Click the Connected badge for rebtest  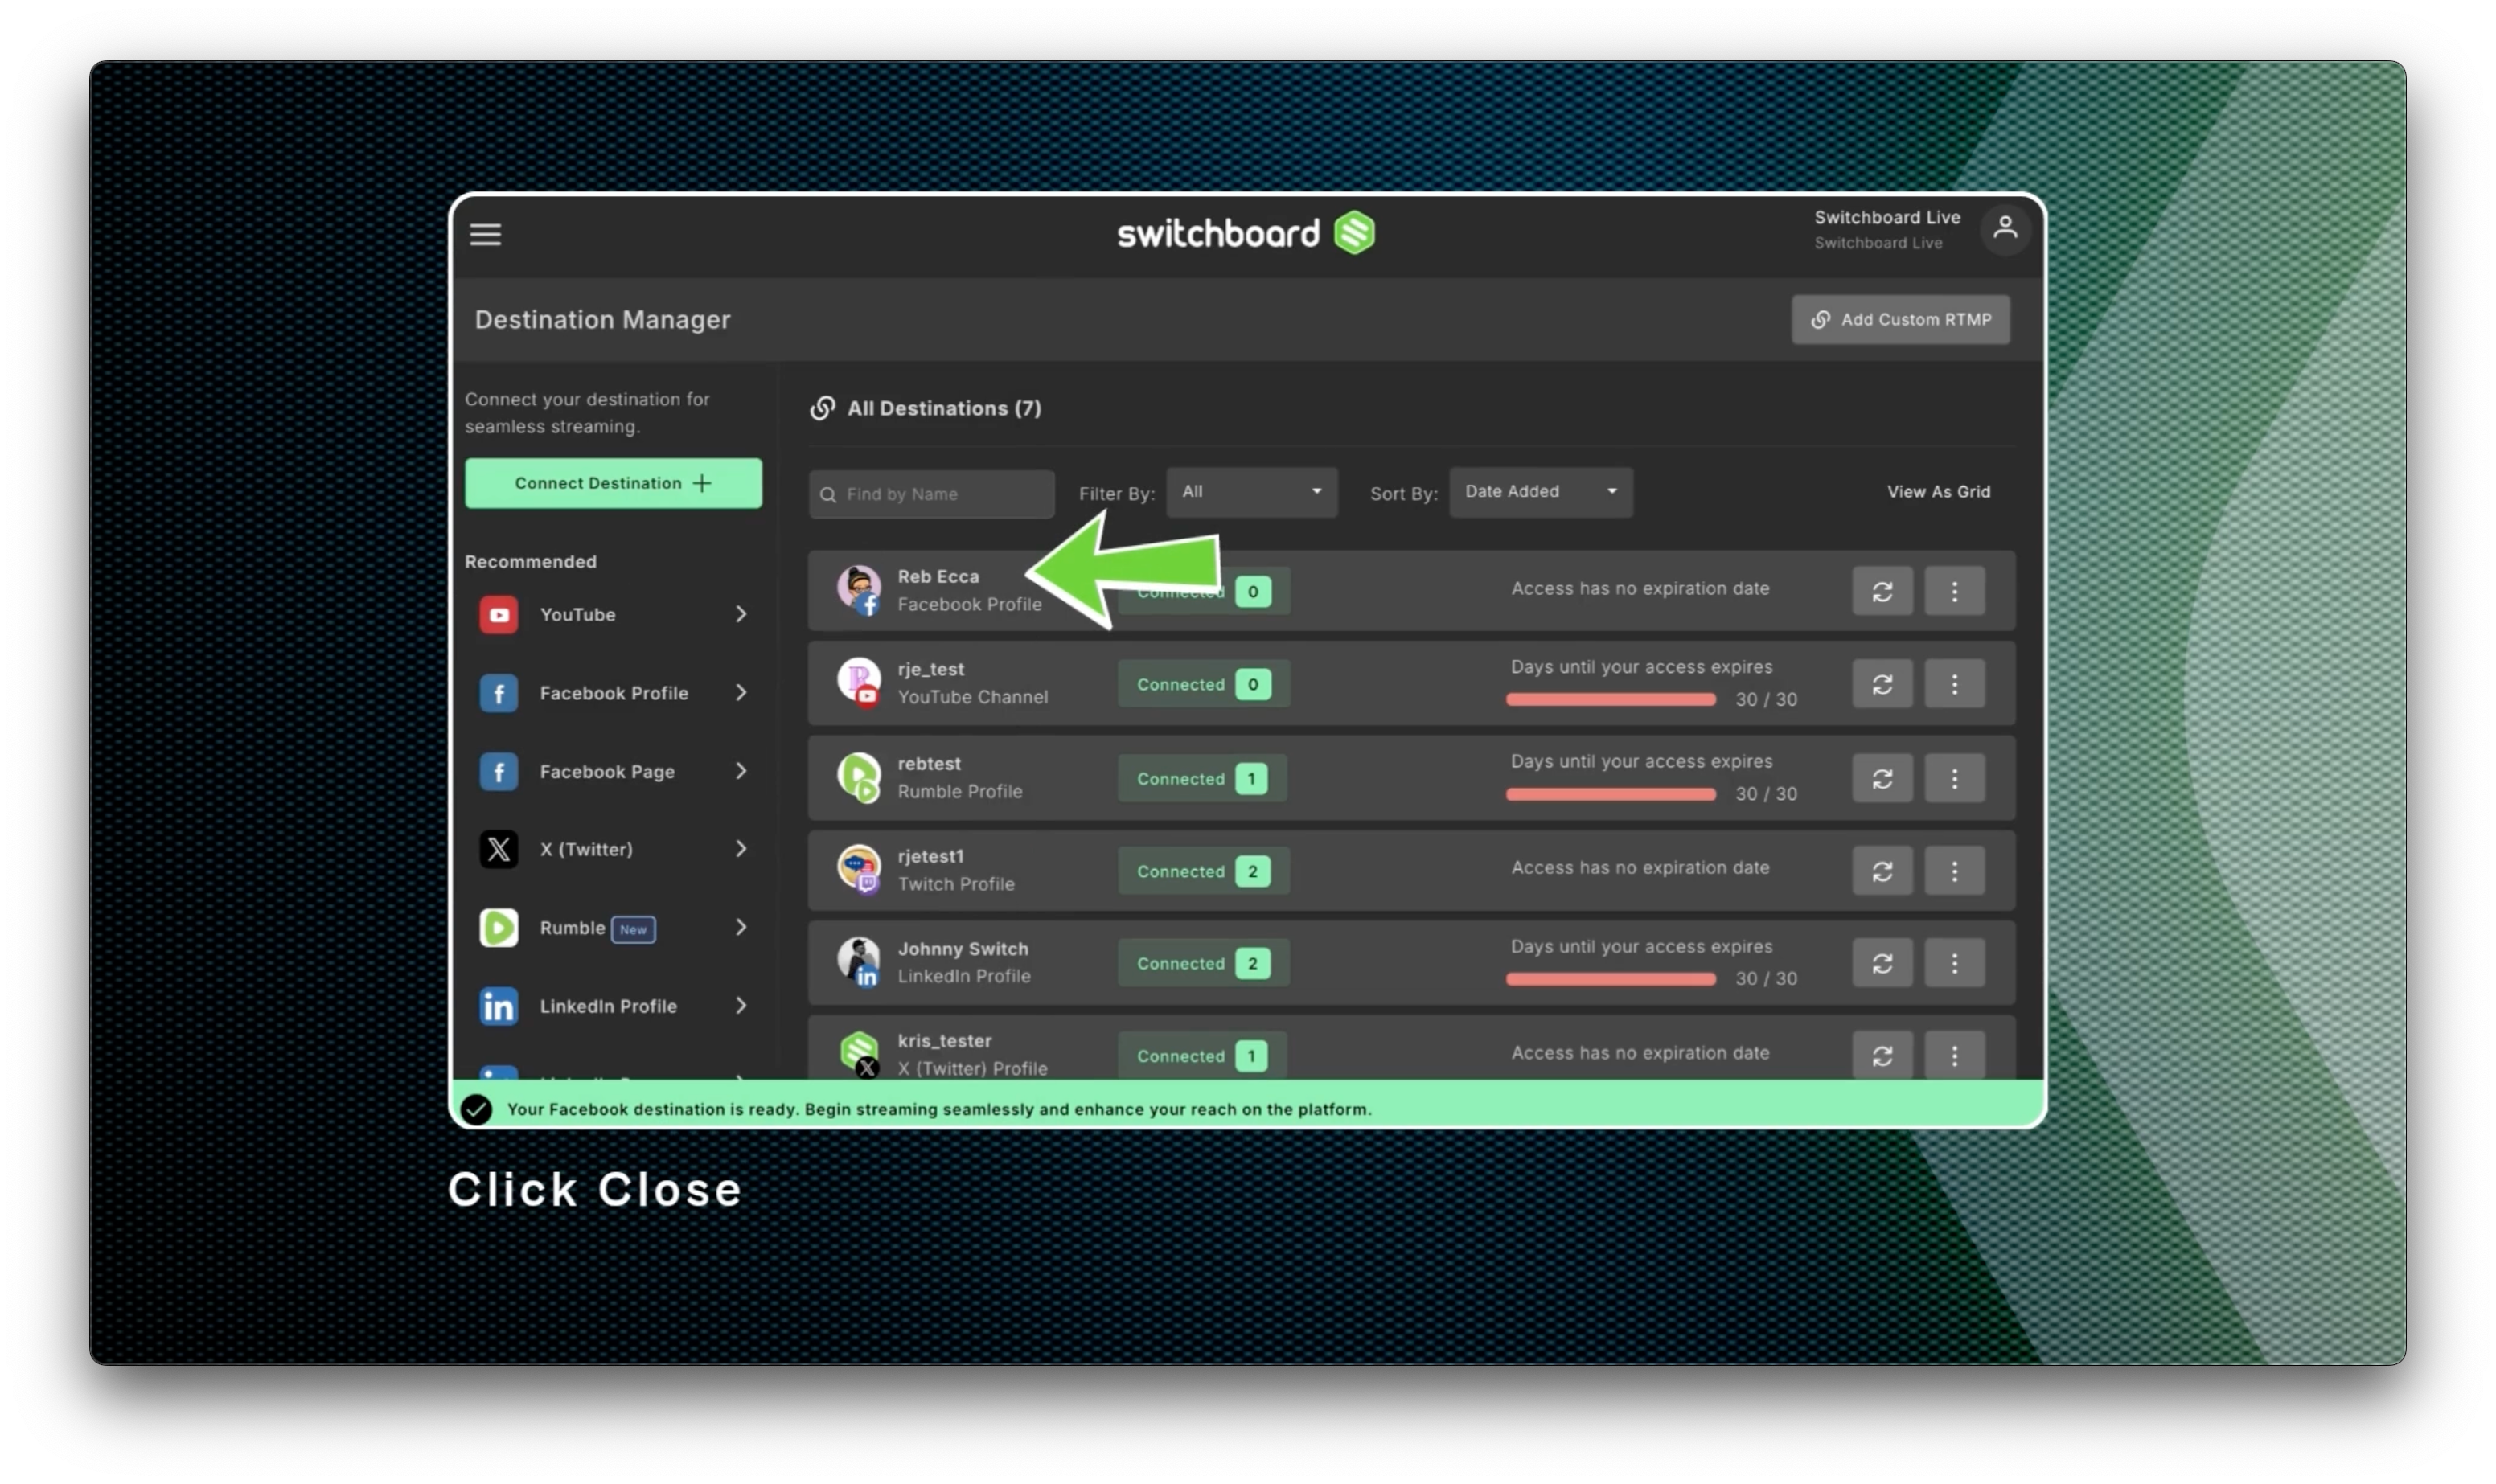pos(1201,779)
